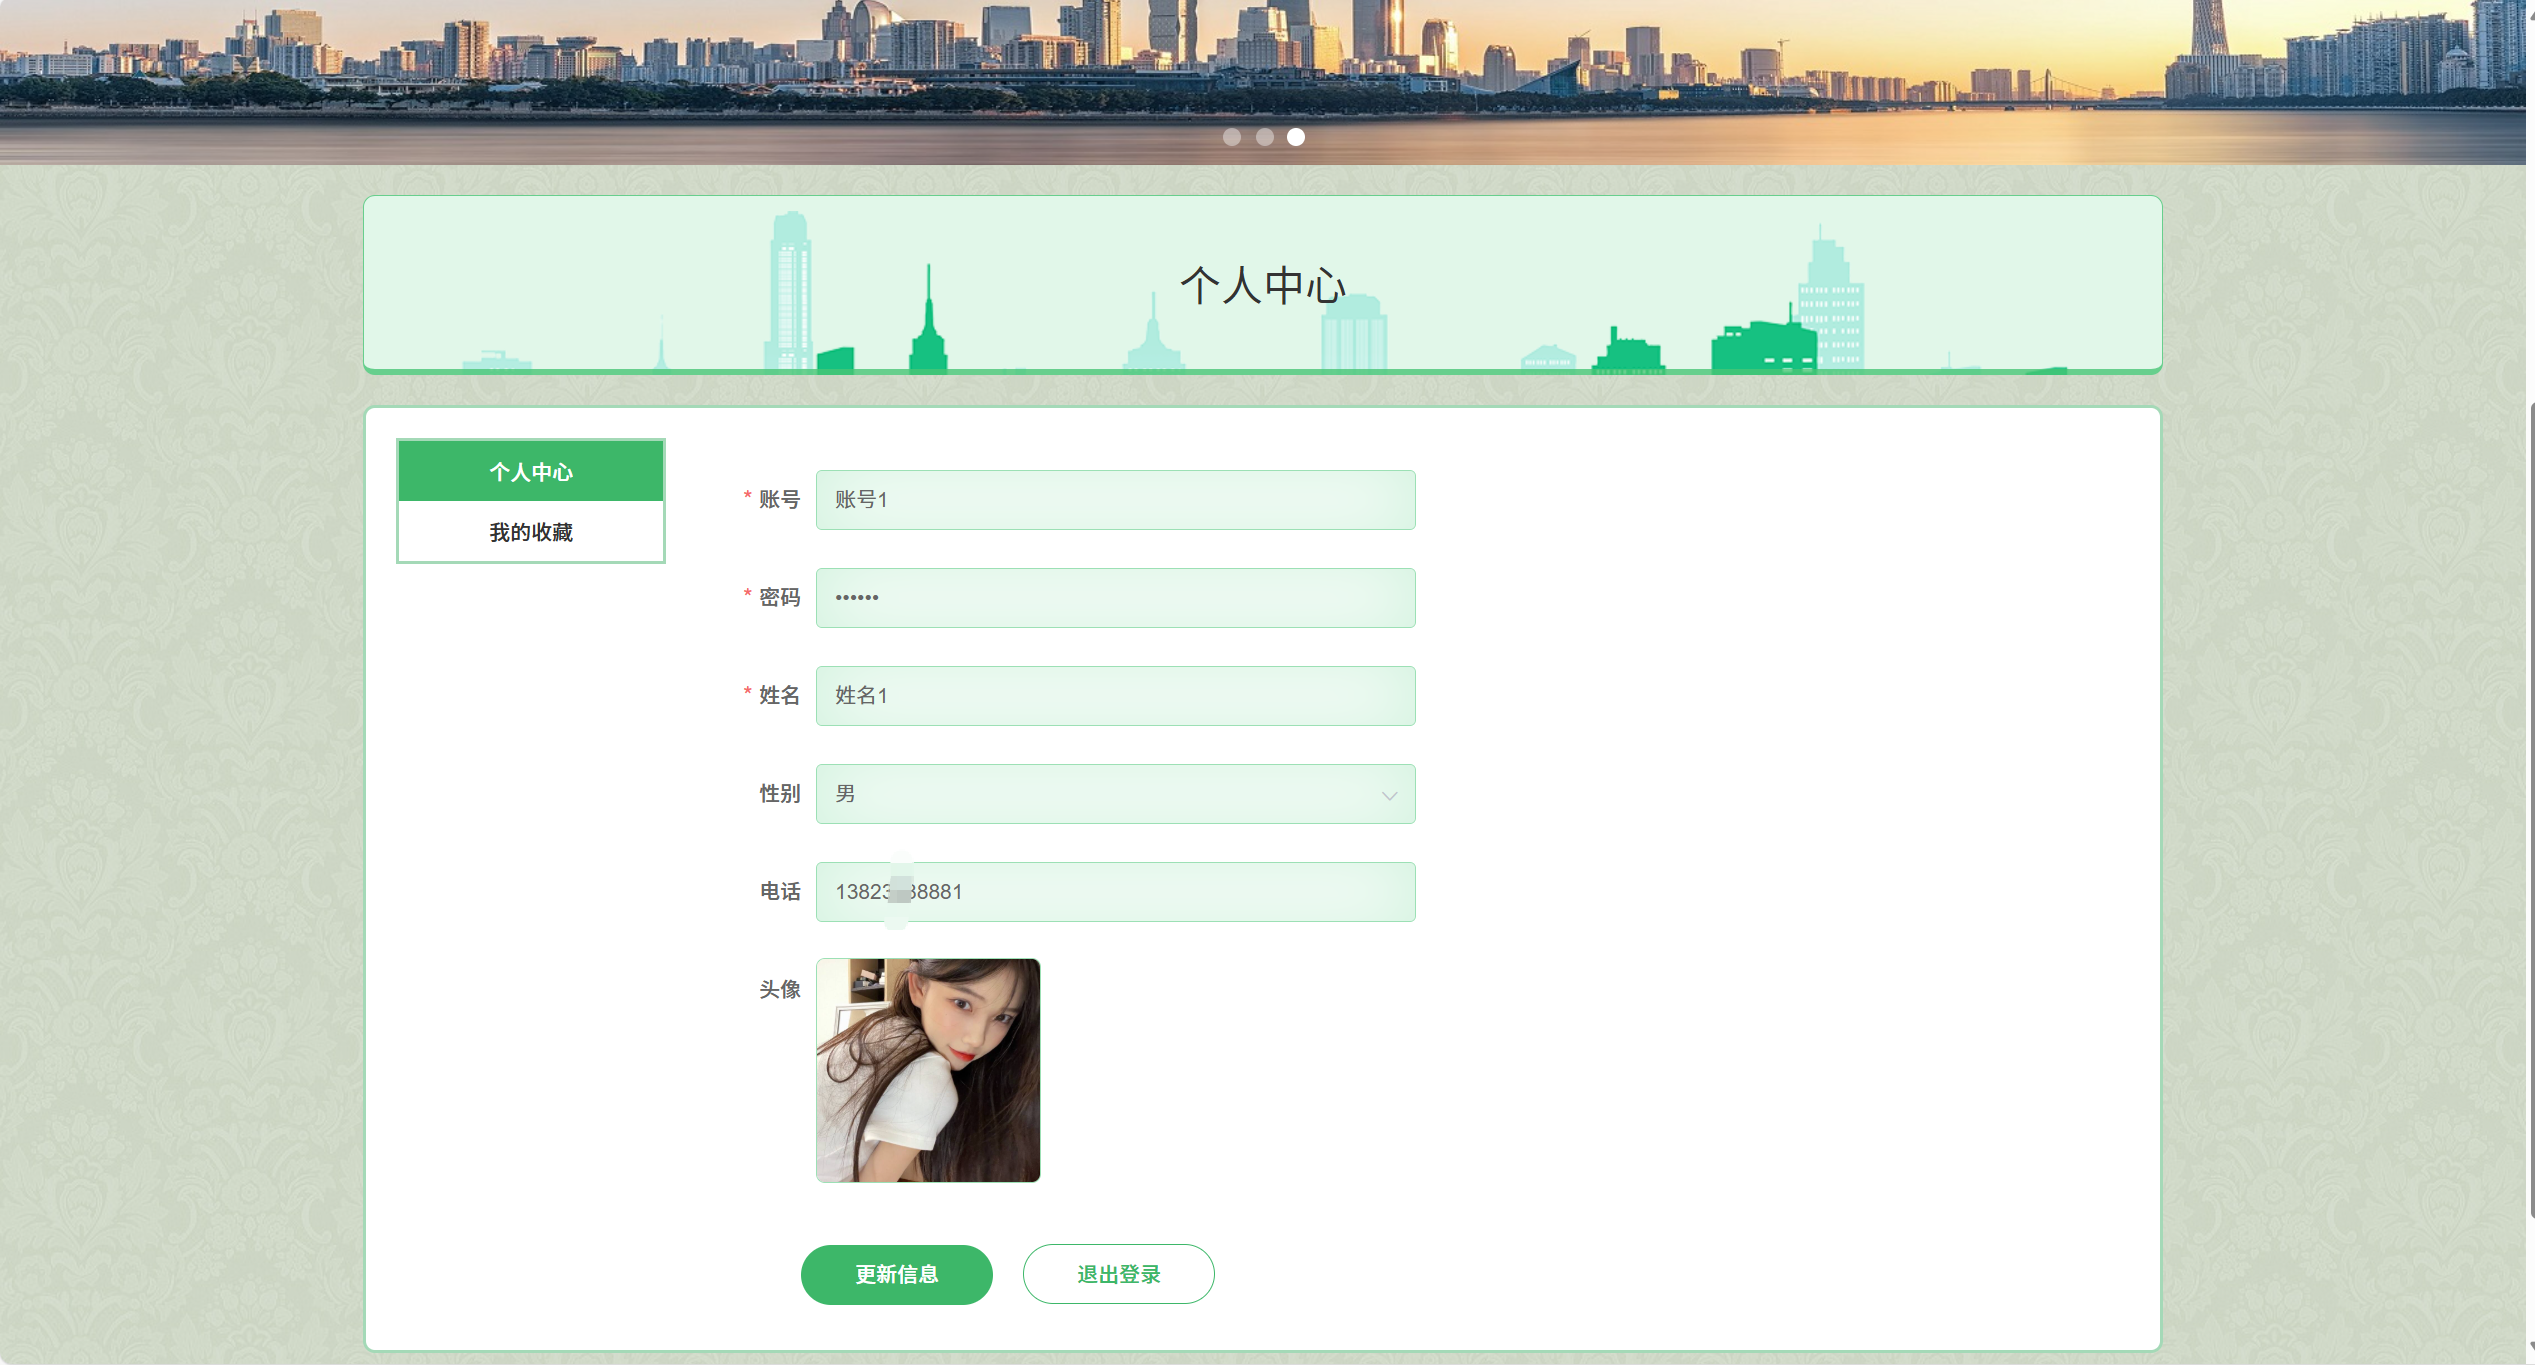Focus the 账号 input field
The width and height of the screenshot is (2535, 1365).
pos(1115,500)
